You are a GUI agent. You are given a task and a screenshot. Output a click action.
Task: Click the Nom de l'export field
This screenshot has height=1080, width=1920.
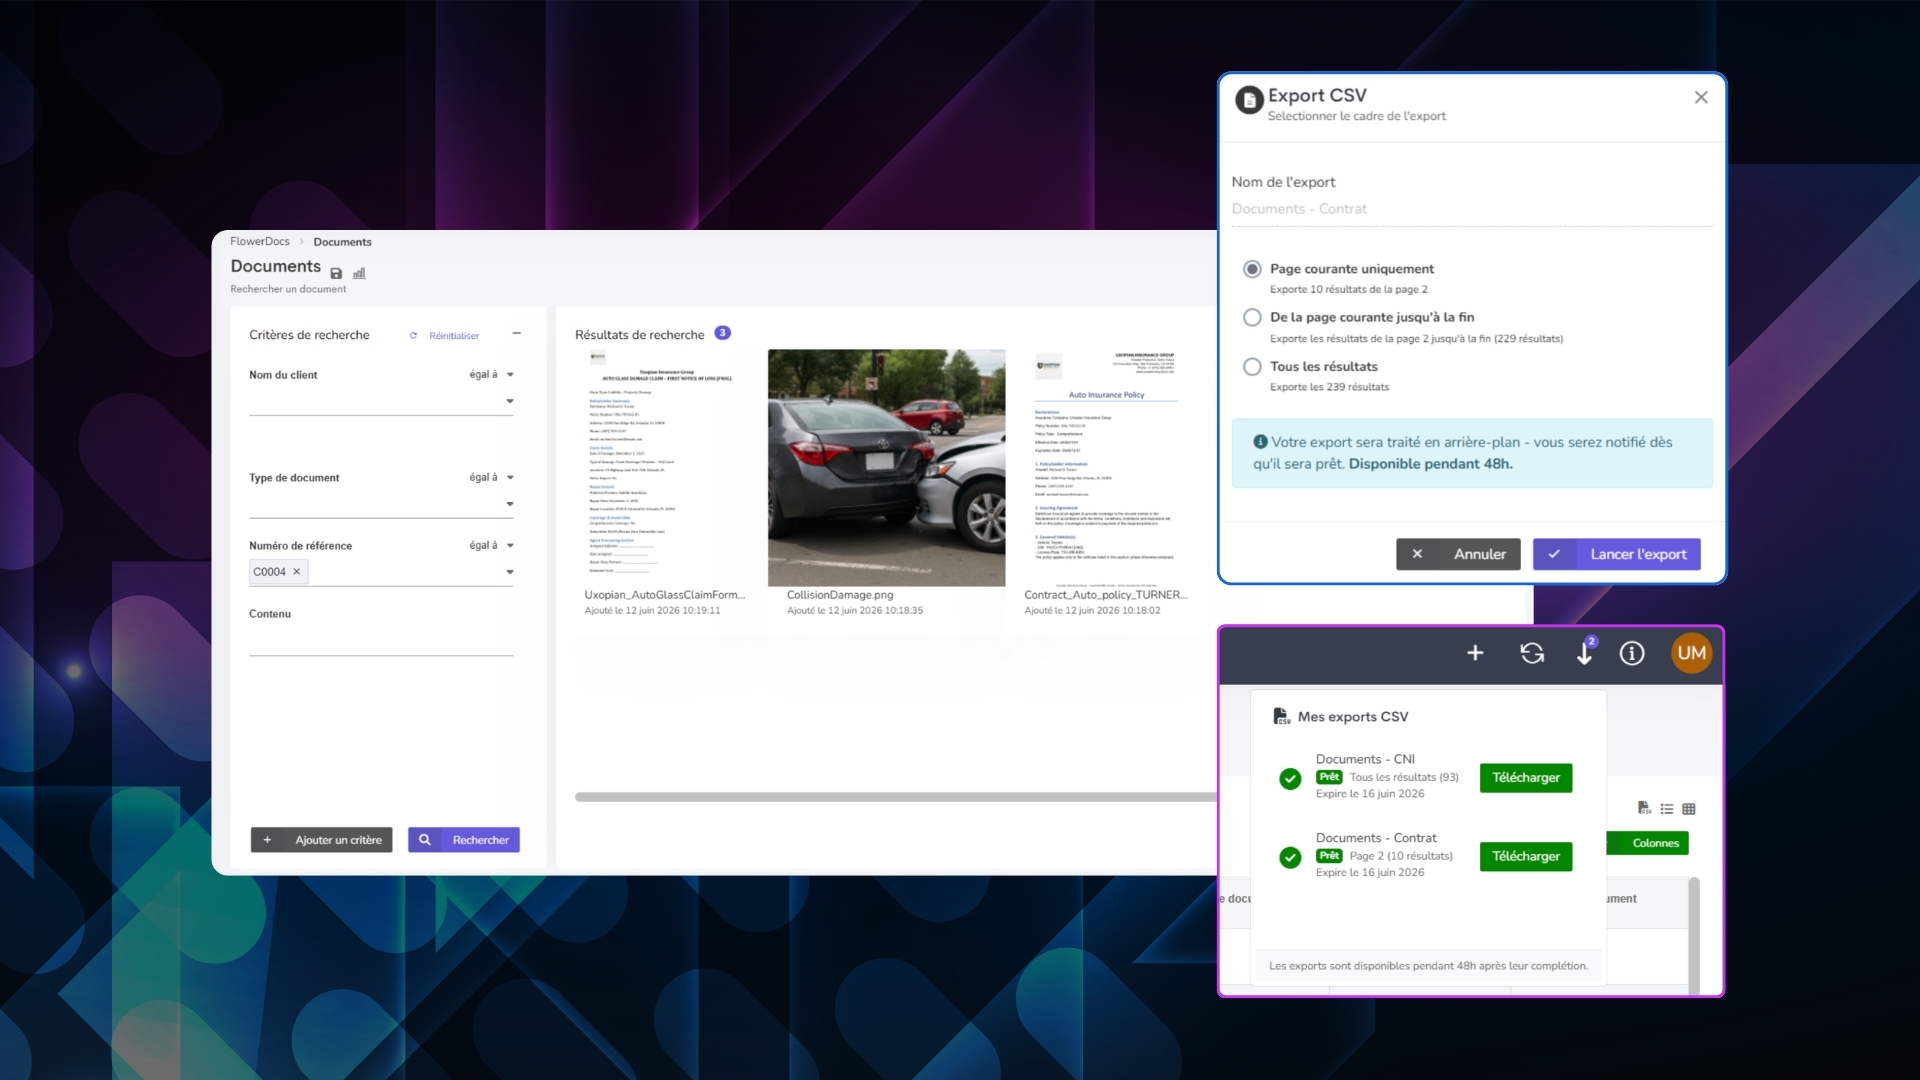[x=1472, y=209]
